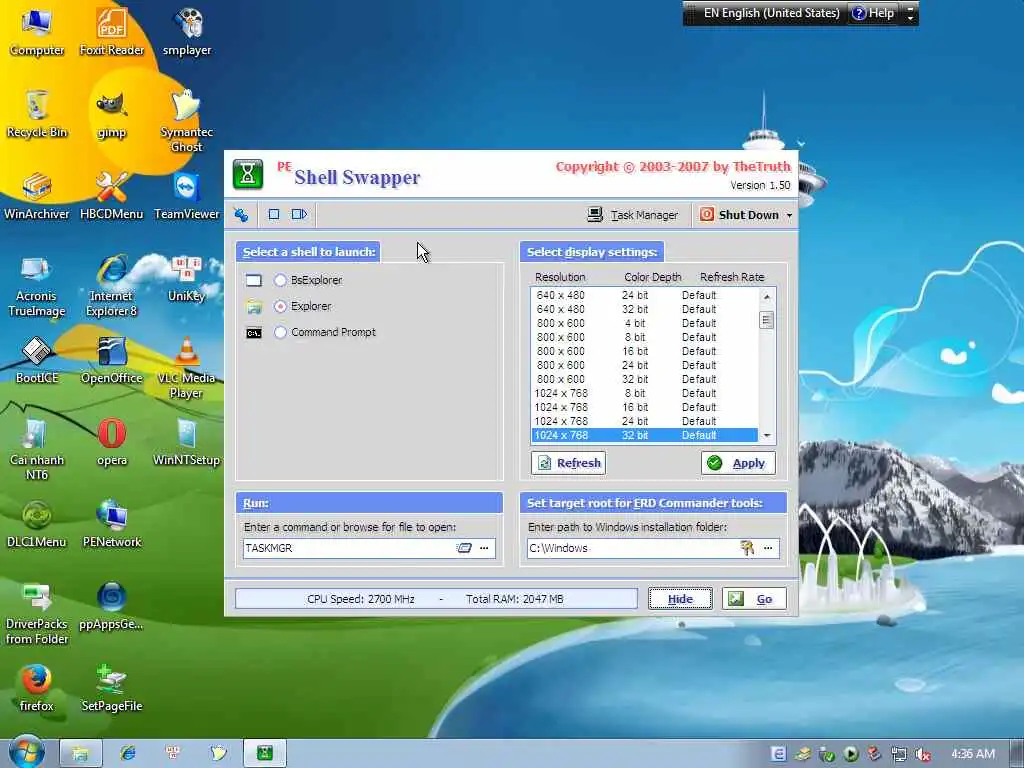The image size is (1024, 768).
Task: Select DriverPacks from Folder icon
Action: (37, 614)
